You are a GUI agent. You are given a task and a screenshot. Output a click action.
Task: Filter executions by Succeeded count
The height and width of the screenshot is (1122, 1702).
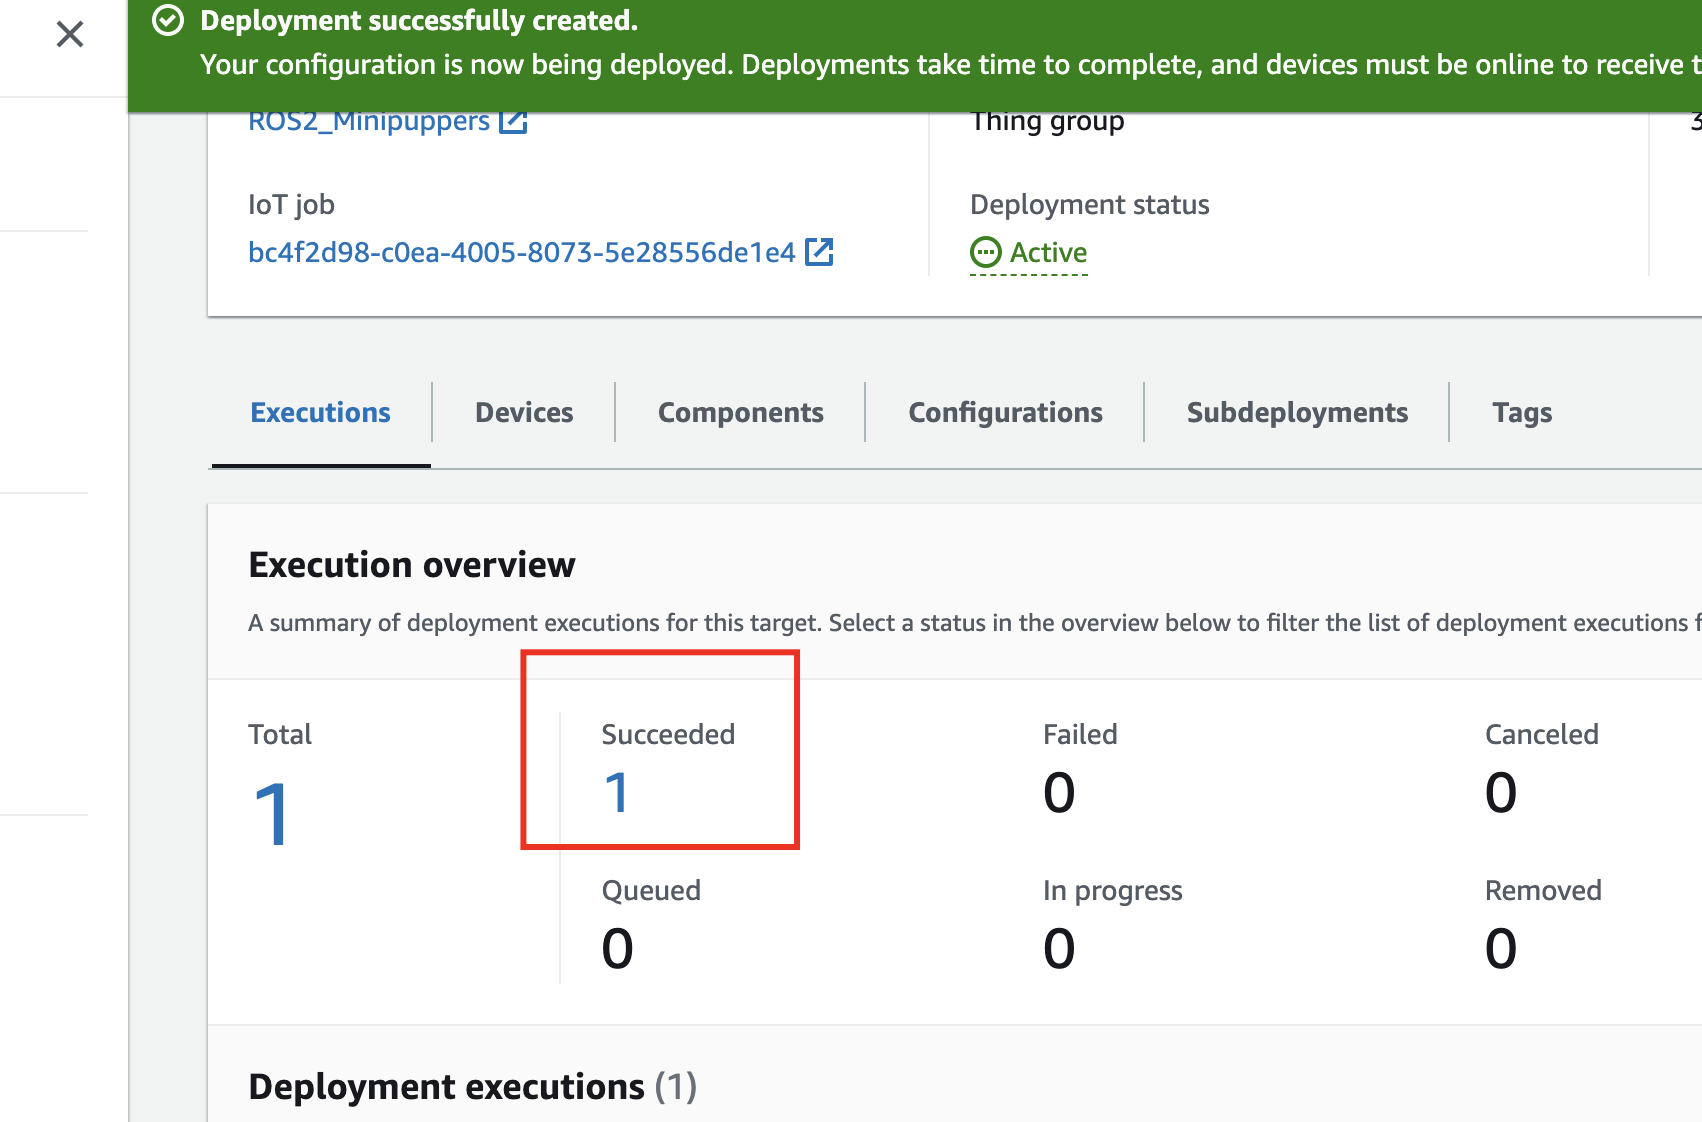coord(616,792)
